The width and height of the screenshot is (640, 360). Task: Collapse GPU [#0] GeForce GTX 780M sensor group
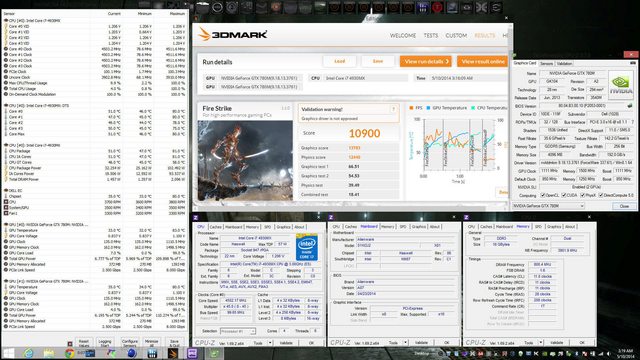tap(6, 224)
